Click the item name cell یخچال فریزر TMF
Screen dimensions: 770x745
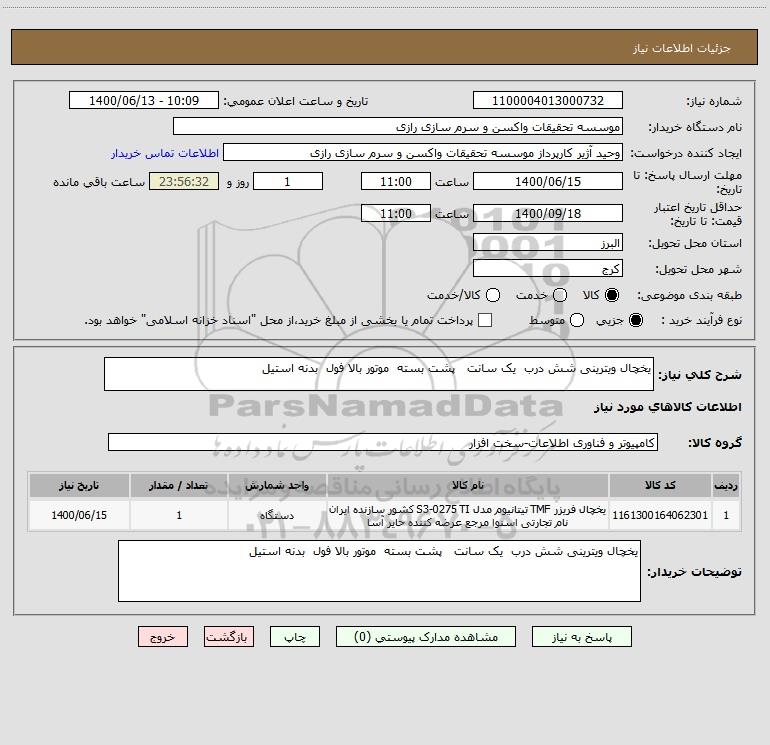coord(468,515)
